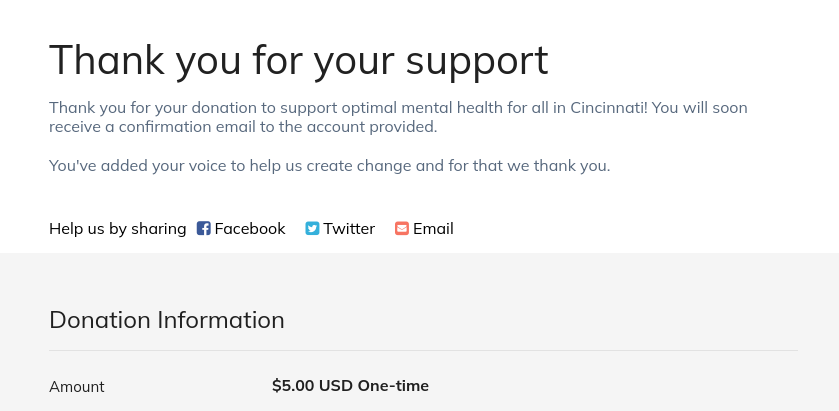Click the paragraph starting "Thank you for your donation"
The height and width of the screenshot is (411, 839).
point(398,117)
